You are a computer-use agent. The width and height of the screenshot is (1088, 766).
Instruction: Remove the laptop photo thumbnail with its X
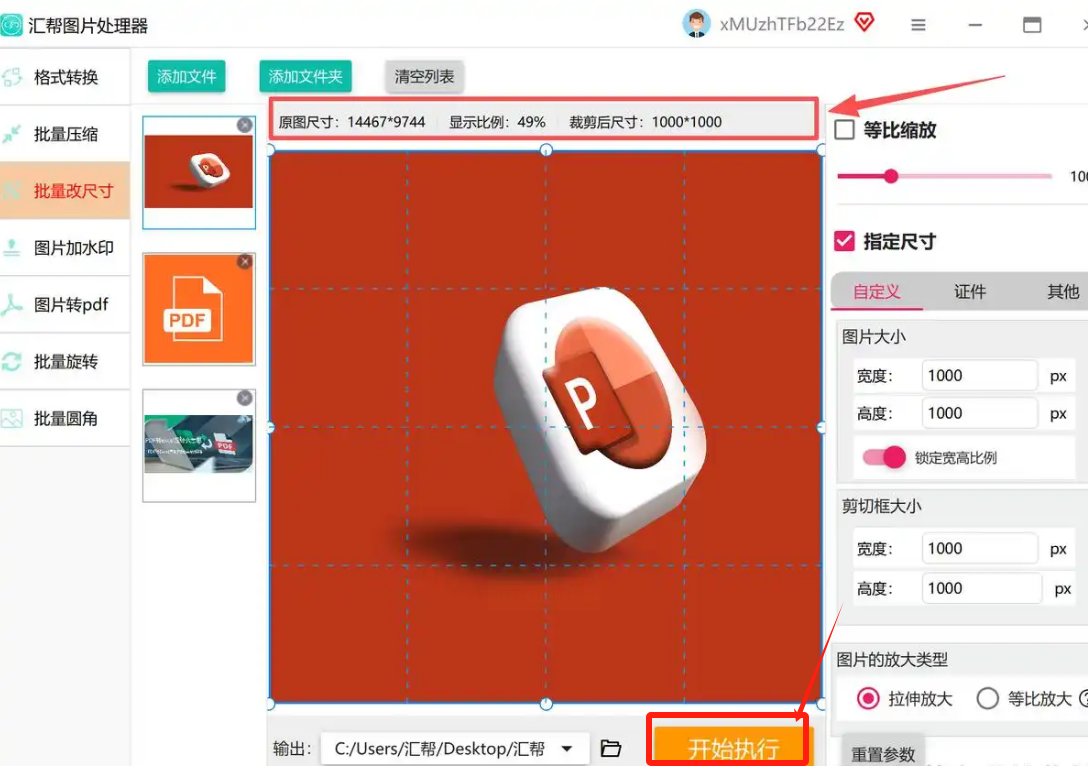point(244,398)
